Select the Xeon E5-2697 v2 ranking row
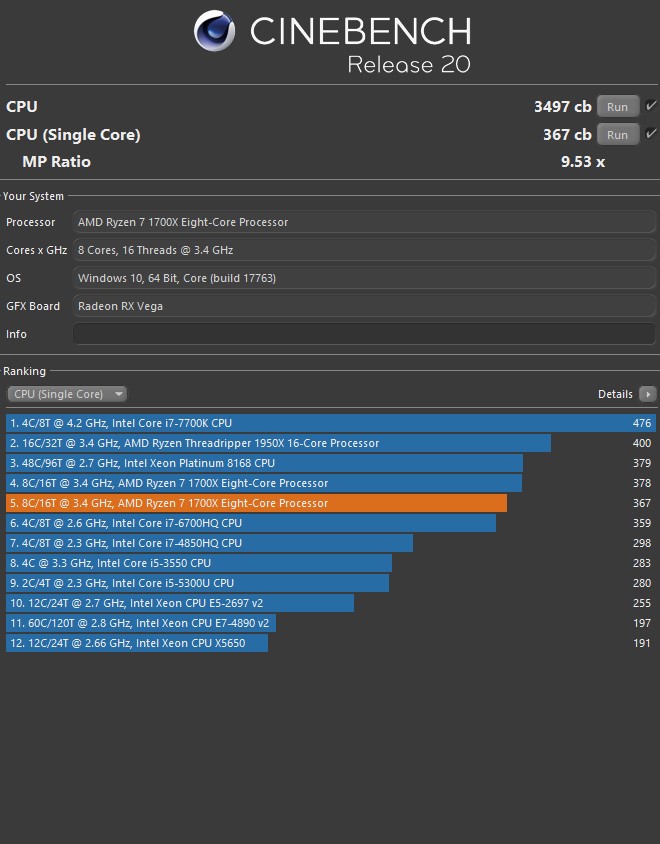 331,603
